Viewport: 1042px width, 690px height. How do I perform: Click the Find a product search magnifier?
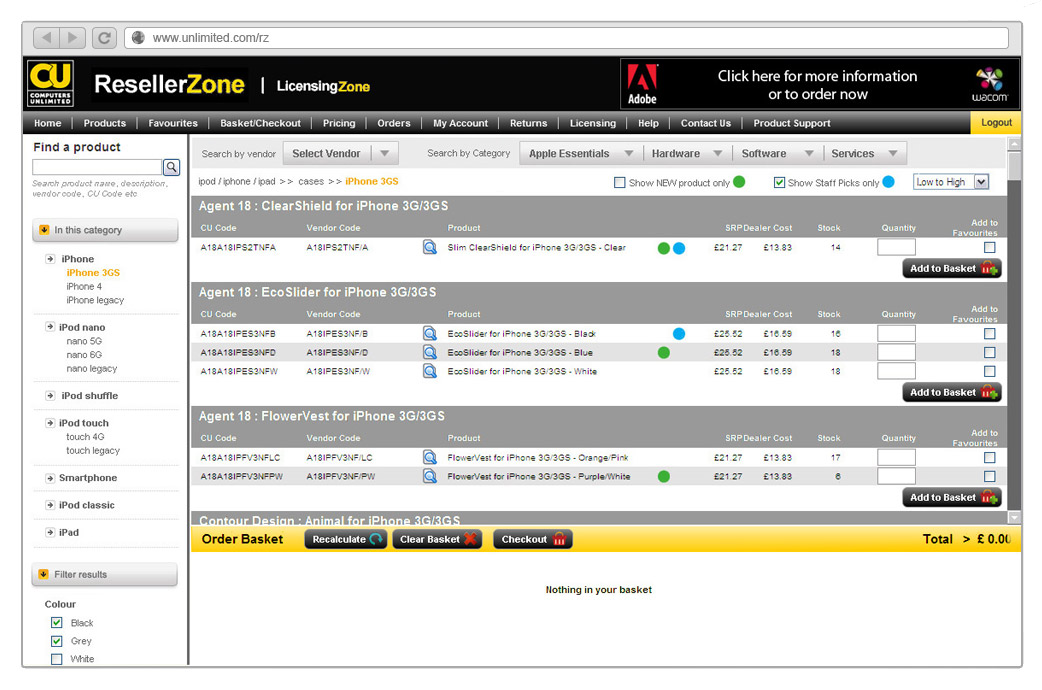pos(171,167)
